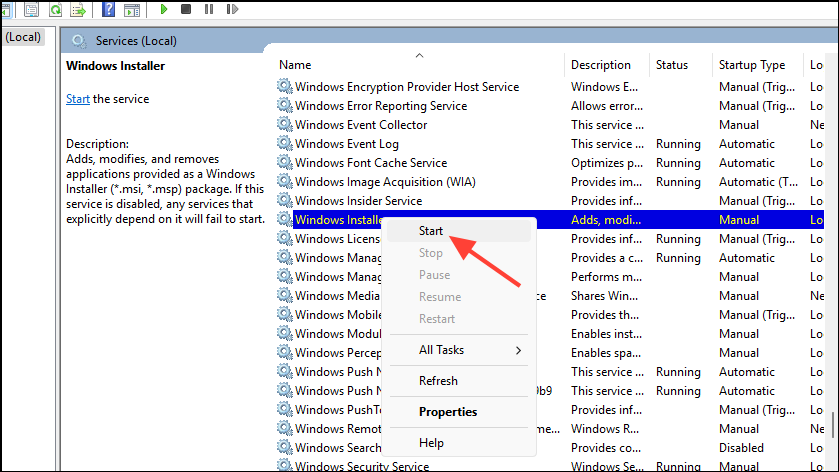Click the vertical scrollbar thumb of the services list
The width and height of the screenshot is (839, 472).
833,425
